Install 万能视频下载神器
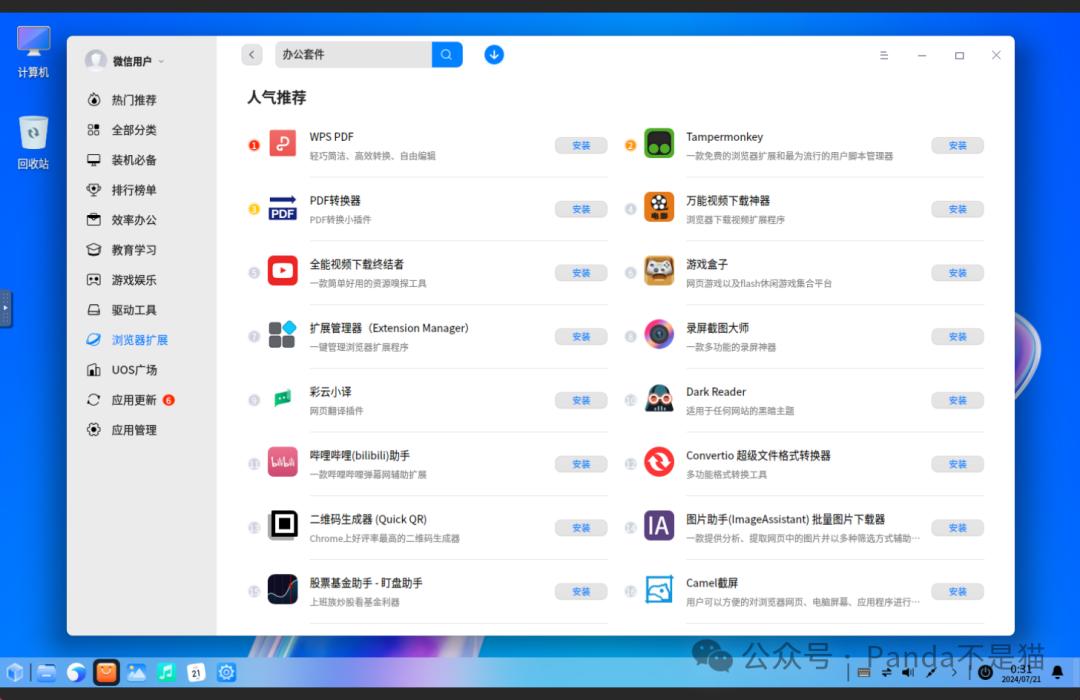 pos(957,209)
